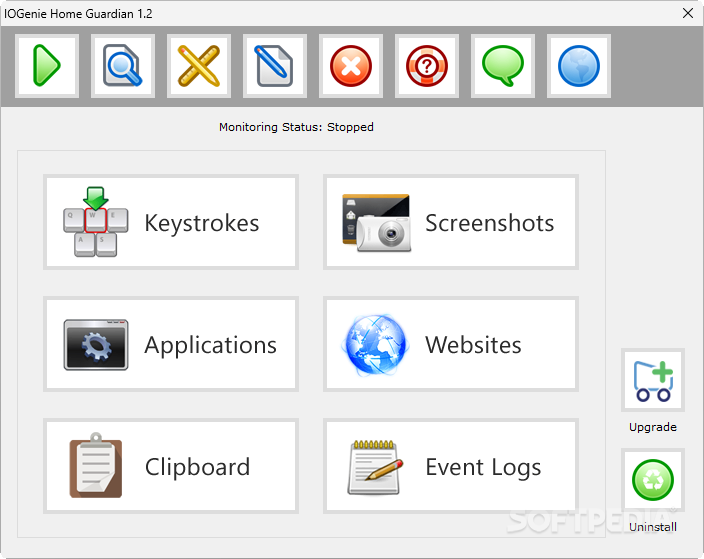704x559 pixels.
Task: Click the blue globe toolbar icon
Action: click(579, 66)
